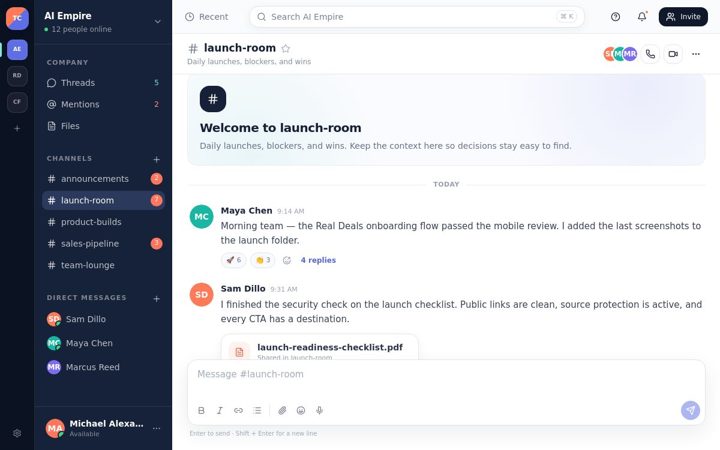The height and width of the screenshot is (450, 720).
Task: Open the 4 replies thread
Action: click(x=318, y=260)
